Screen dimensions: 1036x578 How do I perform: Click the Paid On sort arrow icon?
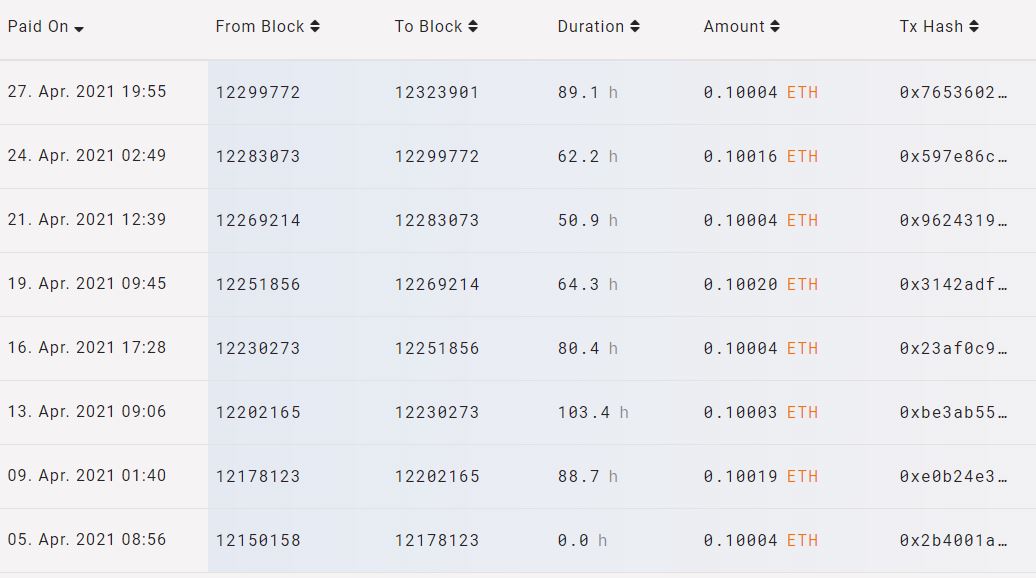[79, 29]
